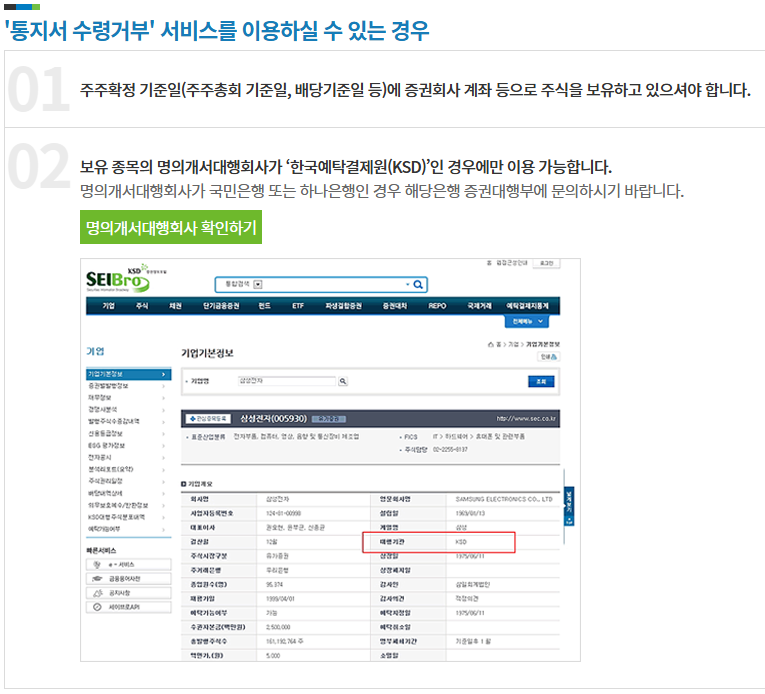
Task: Click the 금융용어사전 quick service button
Action: (x=129, y=579)
